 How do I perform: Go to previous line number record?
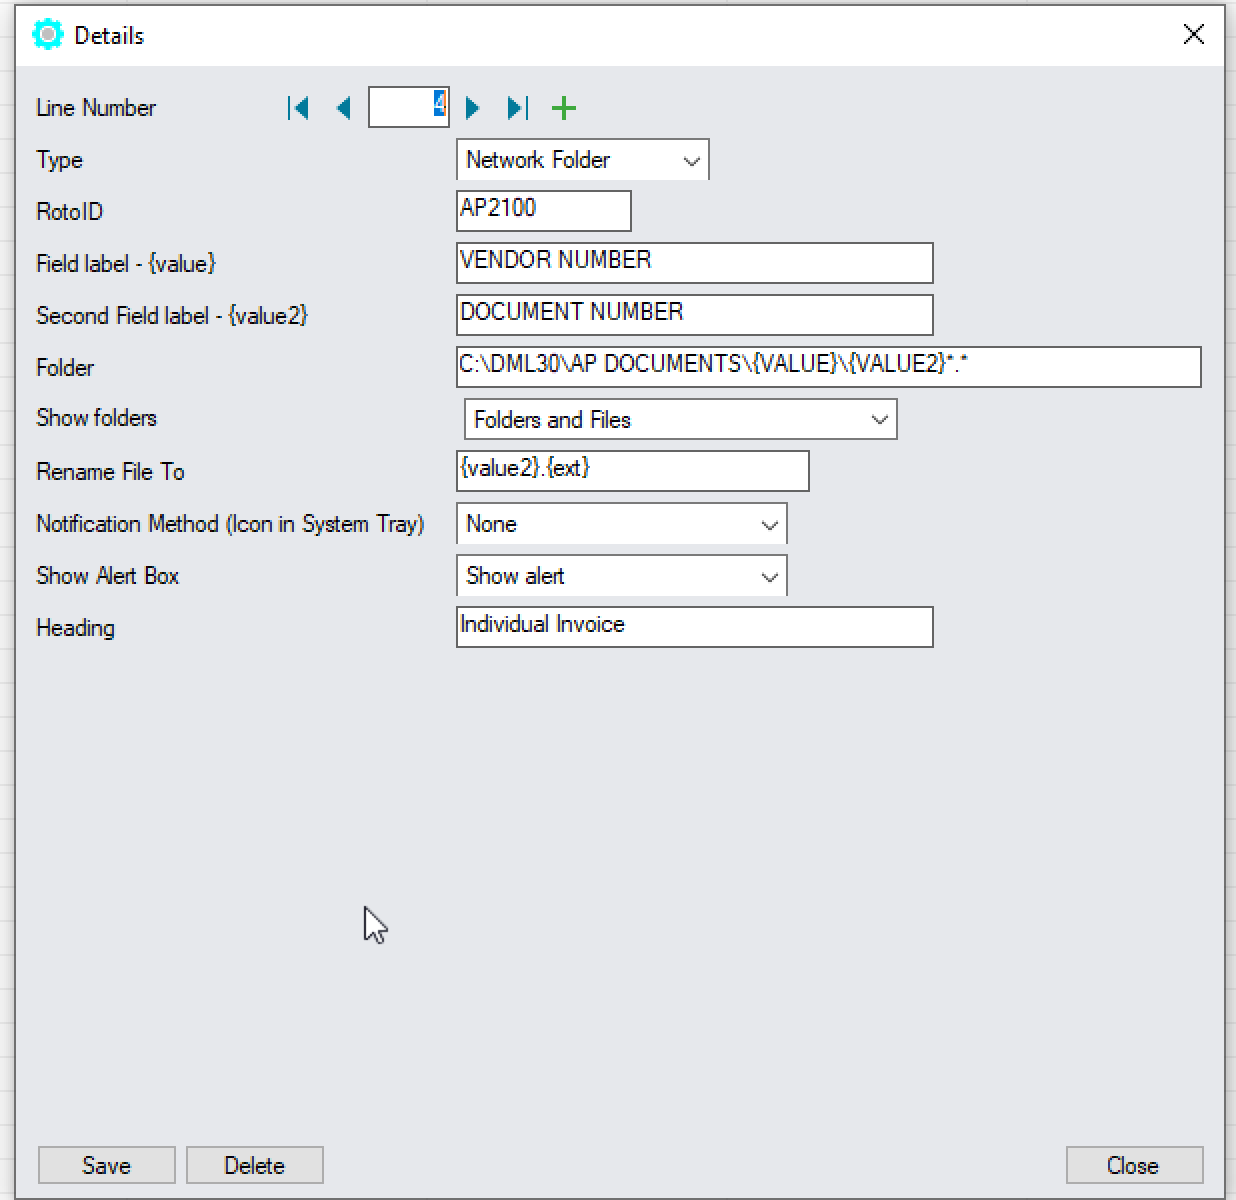[344, 108]
